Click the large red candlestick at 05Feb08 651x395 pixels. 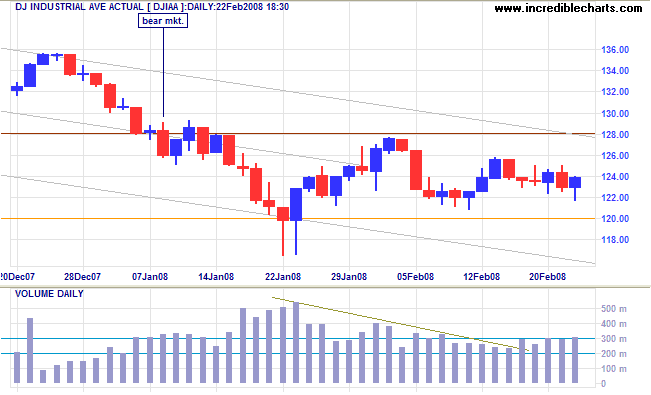(416, 170)
